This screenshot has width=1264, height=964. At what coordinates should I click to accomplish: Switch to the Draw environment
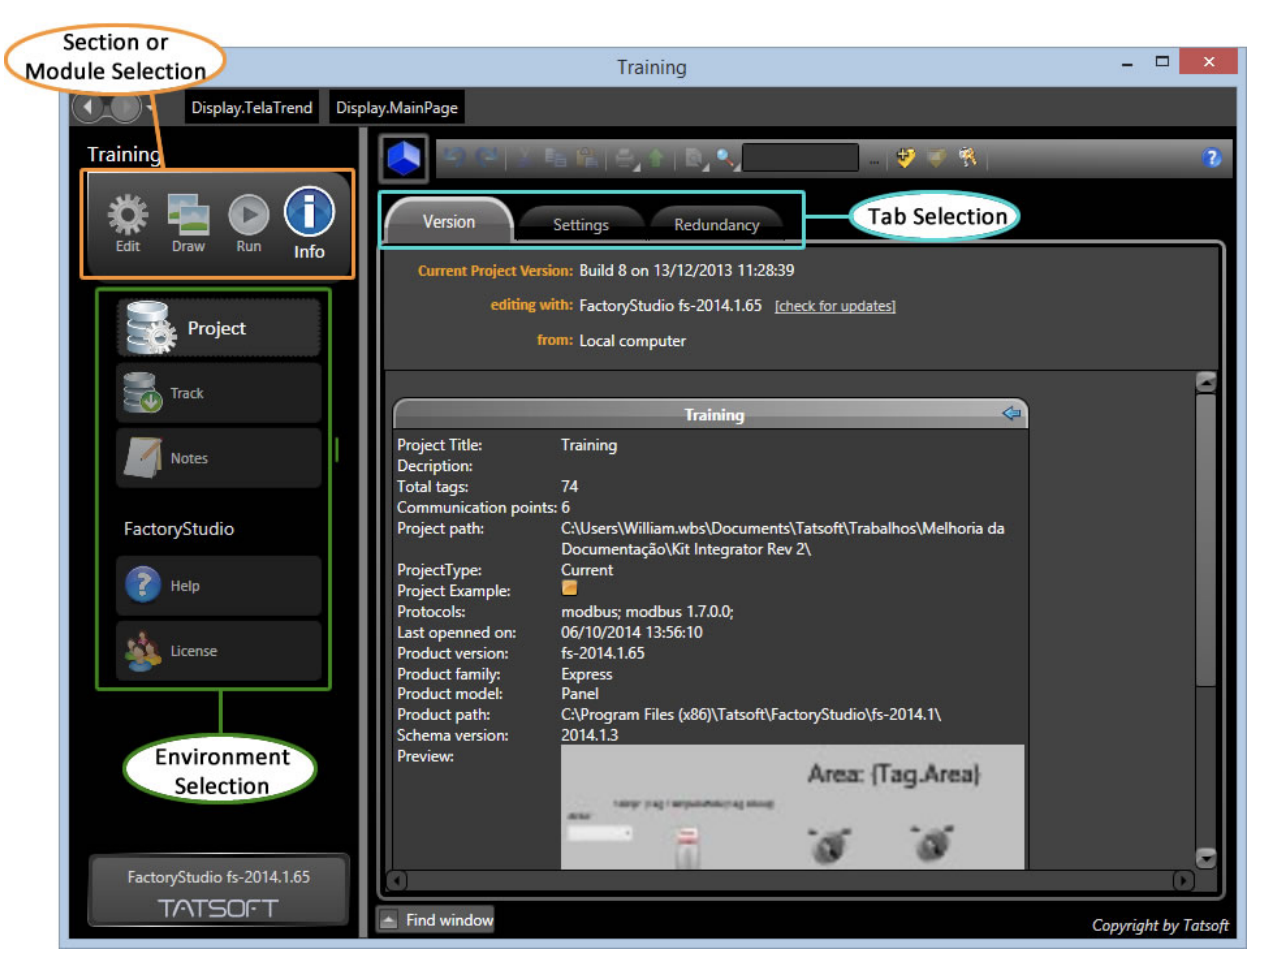click(x=188, y=215)
